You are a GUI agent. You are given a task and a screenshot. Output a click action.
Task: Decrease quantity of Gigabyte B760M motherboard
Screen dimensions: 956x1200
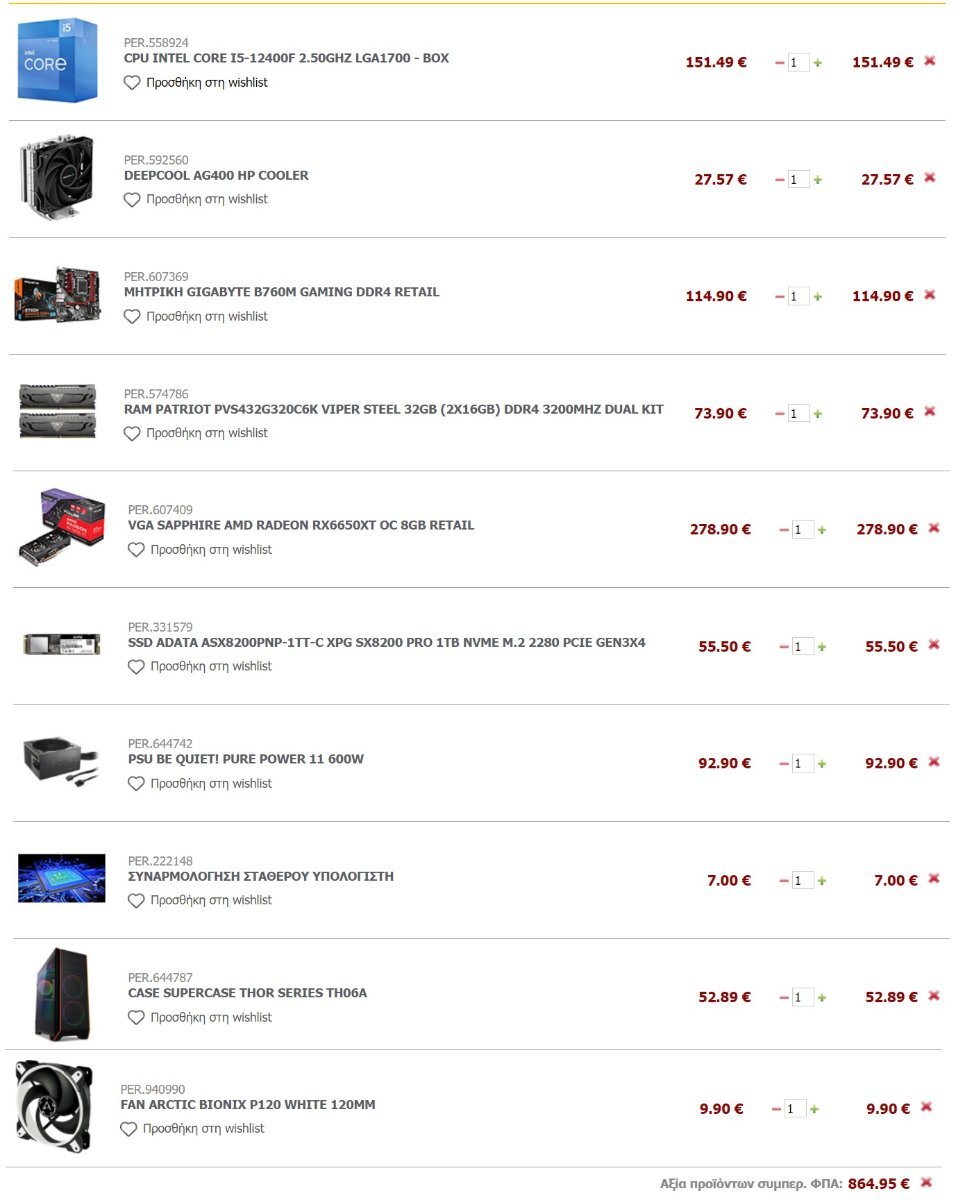tap(780, 297)
